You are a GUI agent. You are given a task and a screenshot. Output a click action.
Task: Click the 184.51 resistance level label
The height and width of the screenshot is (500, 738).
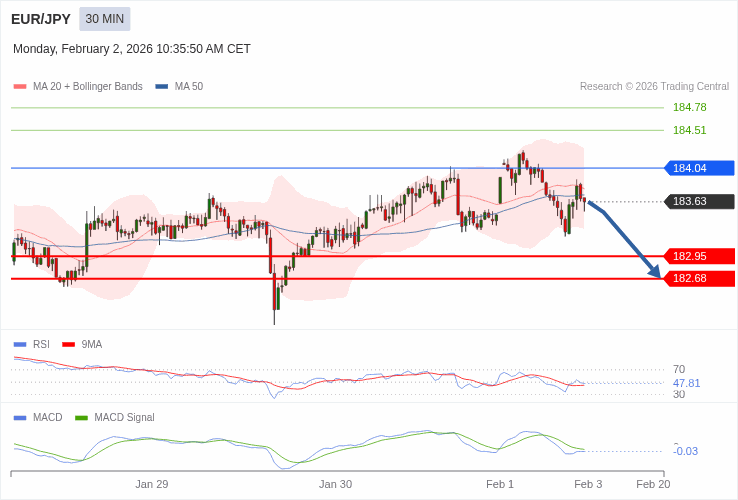point(689,130)
